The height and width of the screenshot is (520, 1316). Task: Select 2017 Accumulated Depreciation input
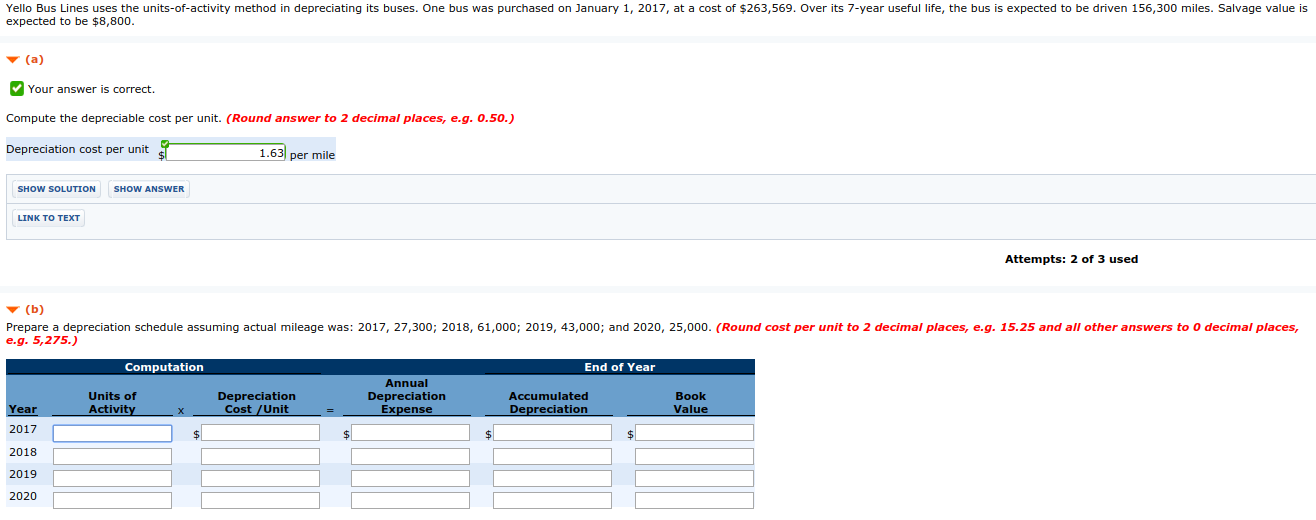click(552, 433)
